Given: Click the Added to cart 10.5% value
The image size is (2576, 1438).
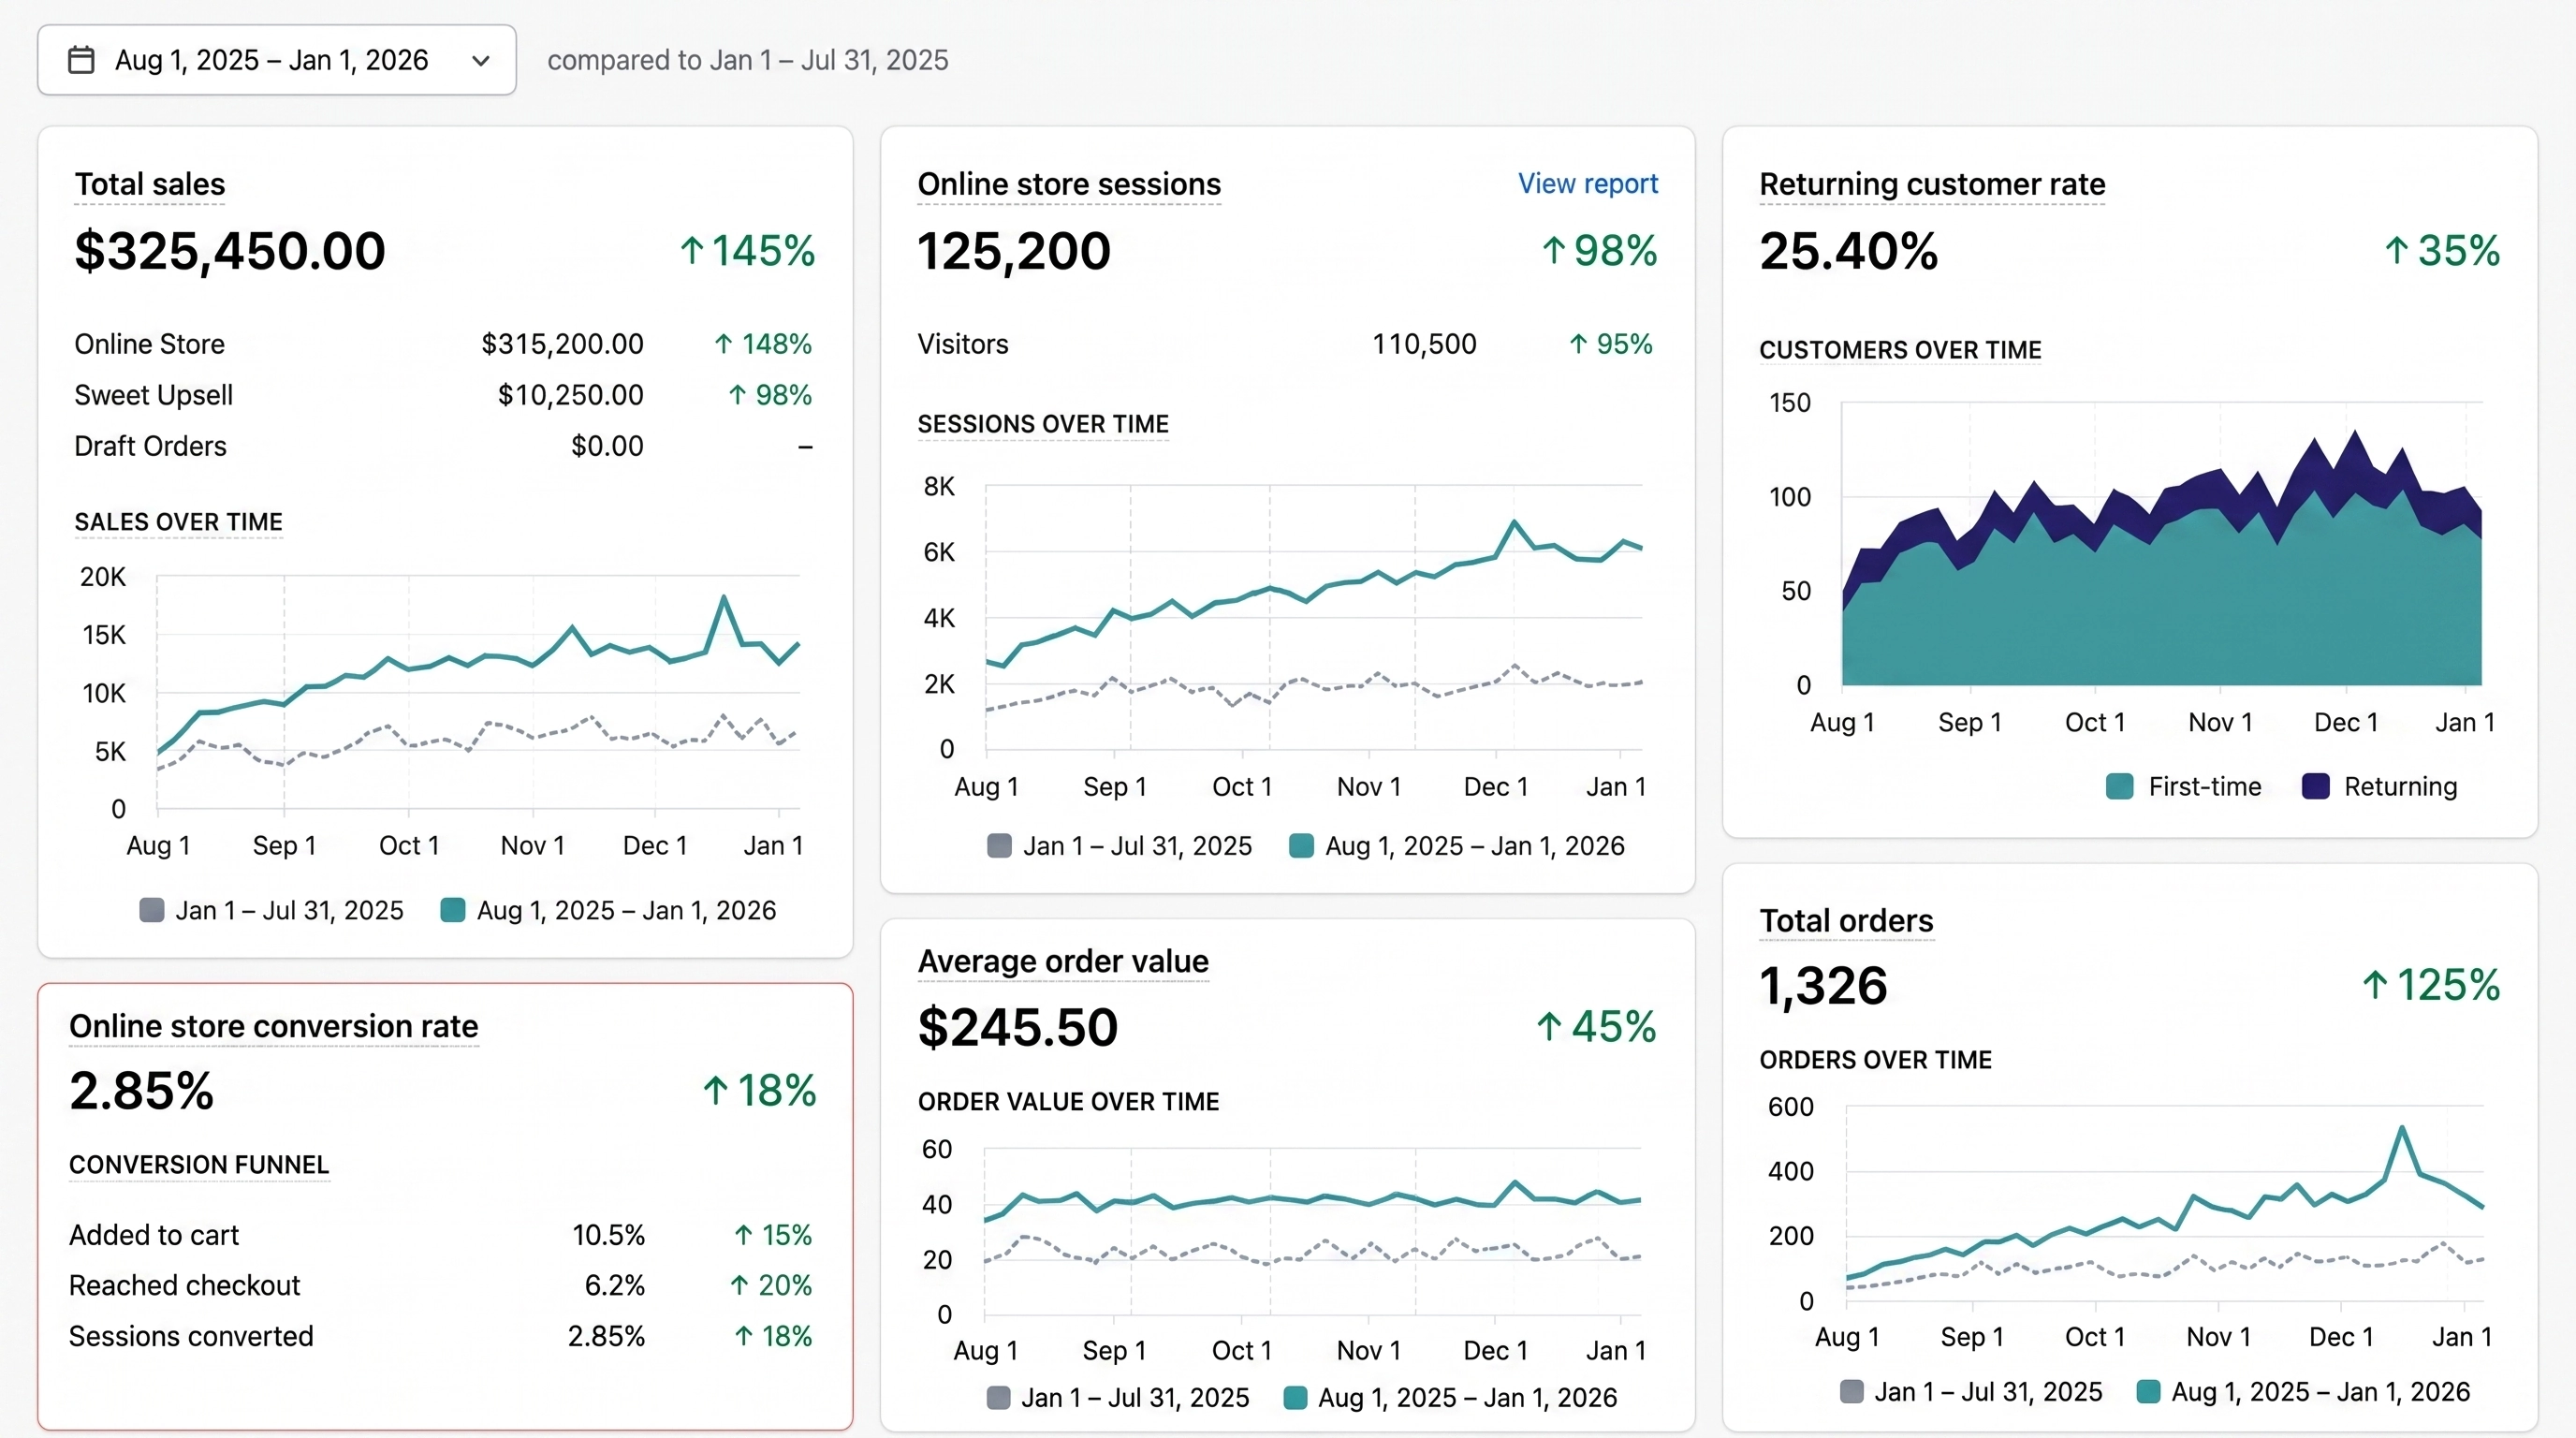Looking at the screenshot, I should click(608, 1235).
